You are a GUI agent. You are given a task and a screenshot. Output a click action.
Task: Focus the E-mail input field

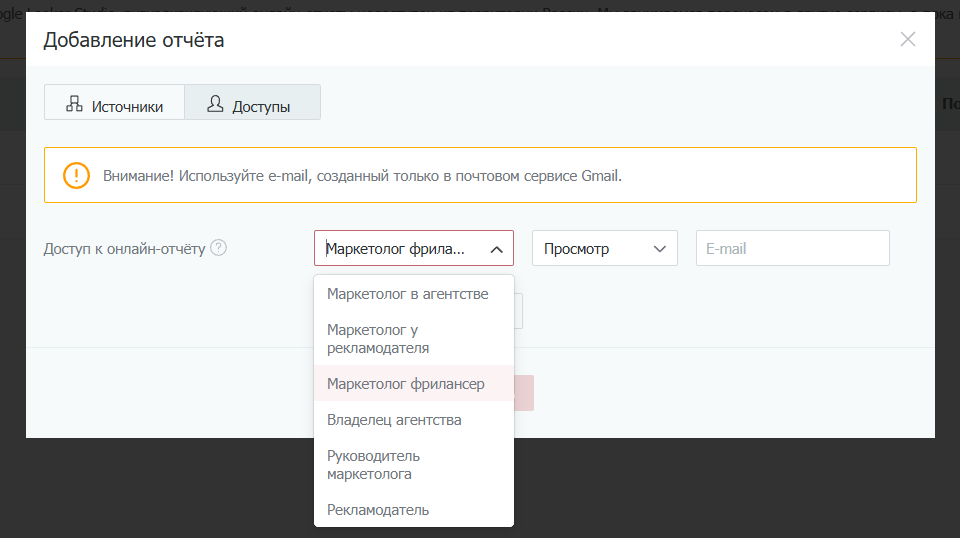tap(792, 248)
